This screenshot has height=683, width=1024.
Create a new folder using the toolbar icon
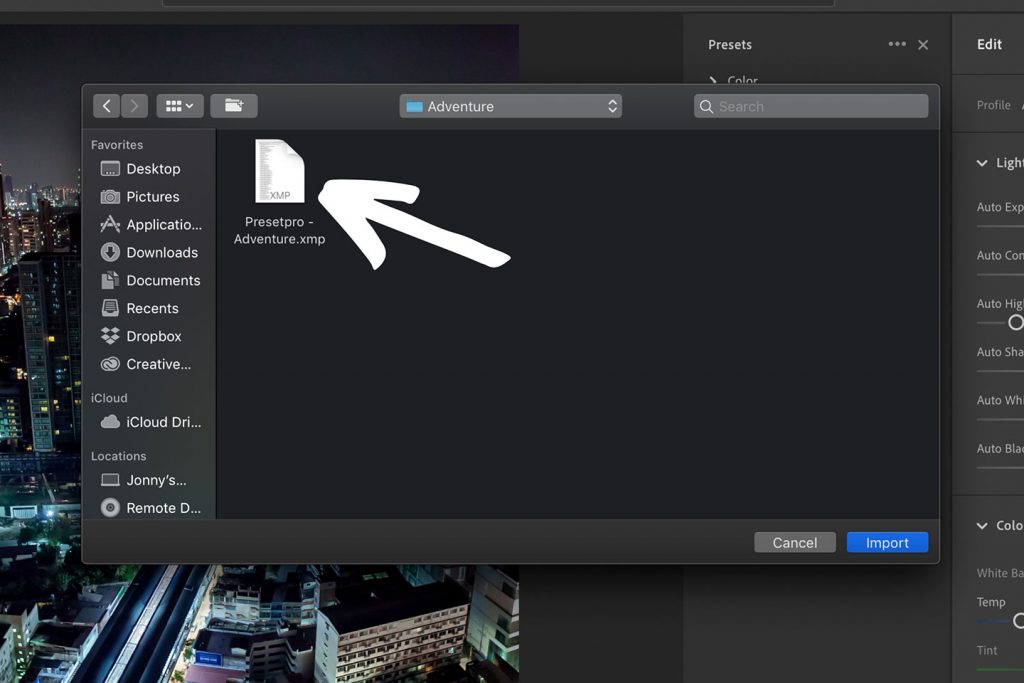pos(234,105)
